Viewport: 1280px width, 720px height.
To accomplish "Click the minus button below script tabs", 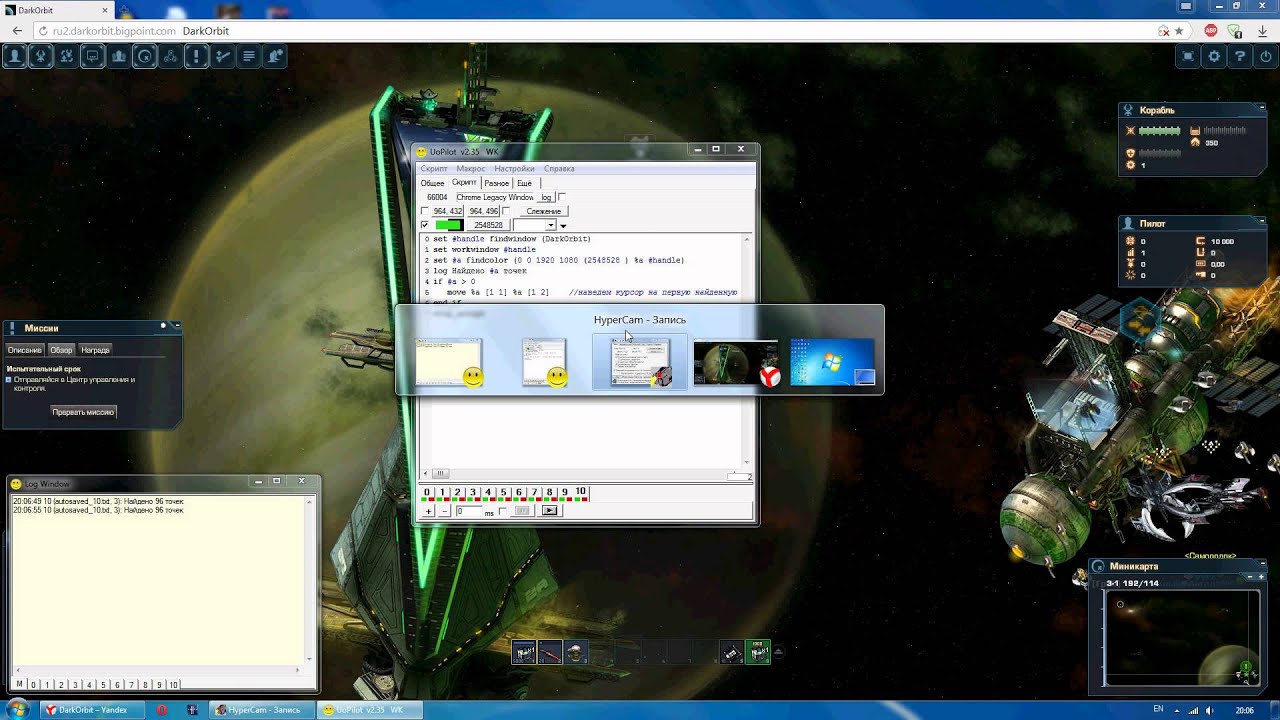I will click(445, 511).
